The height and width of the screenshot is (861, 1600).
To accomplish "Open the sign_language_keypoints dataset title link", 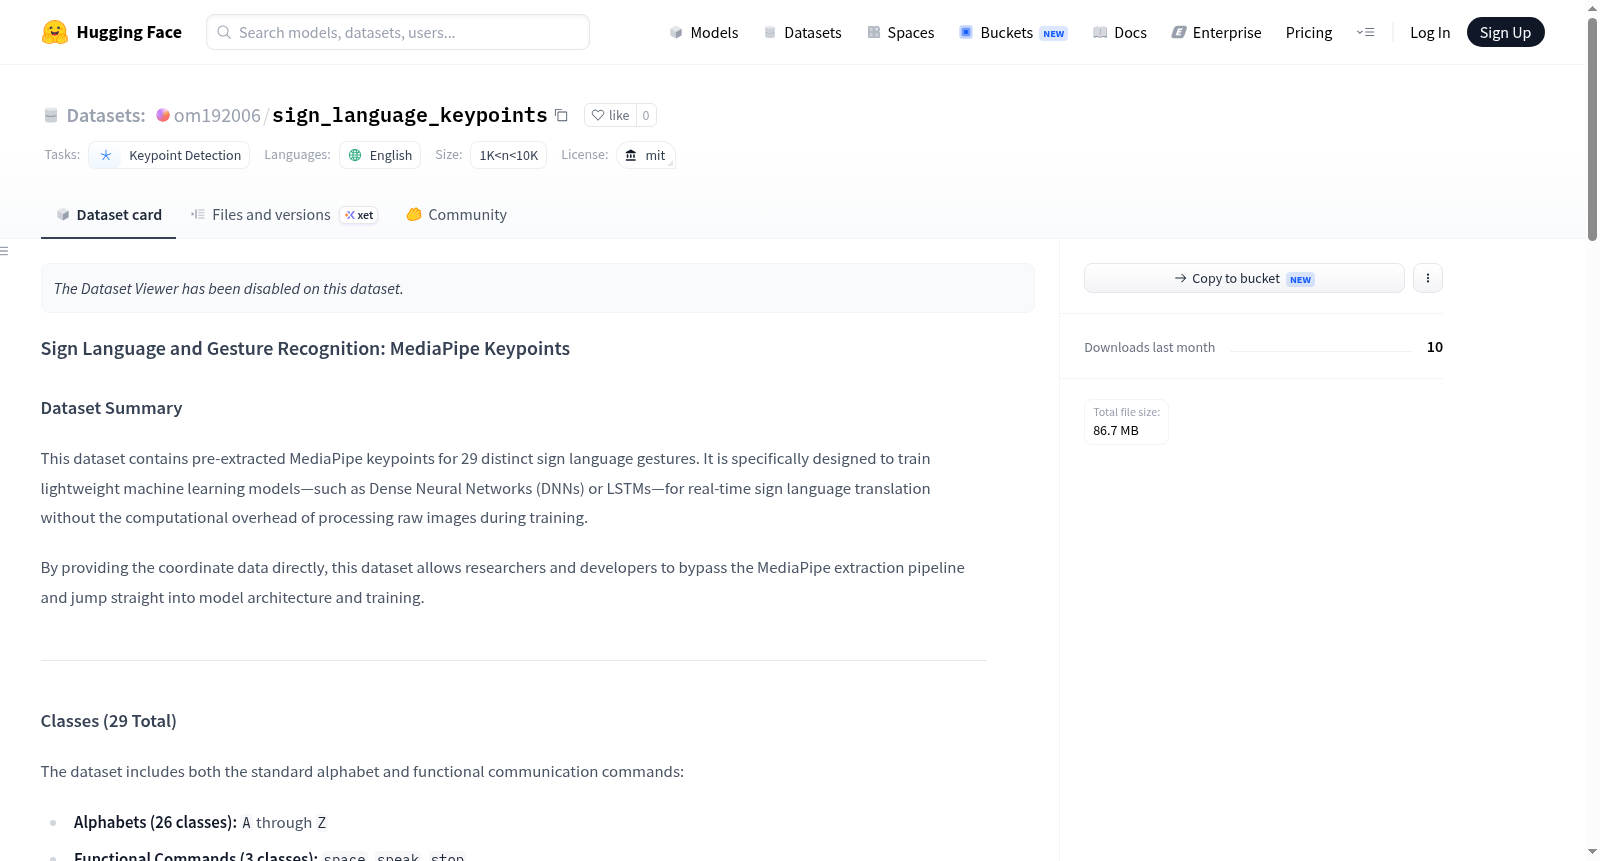I will 410,115.
